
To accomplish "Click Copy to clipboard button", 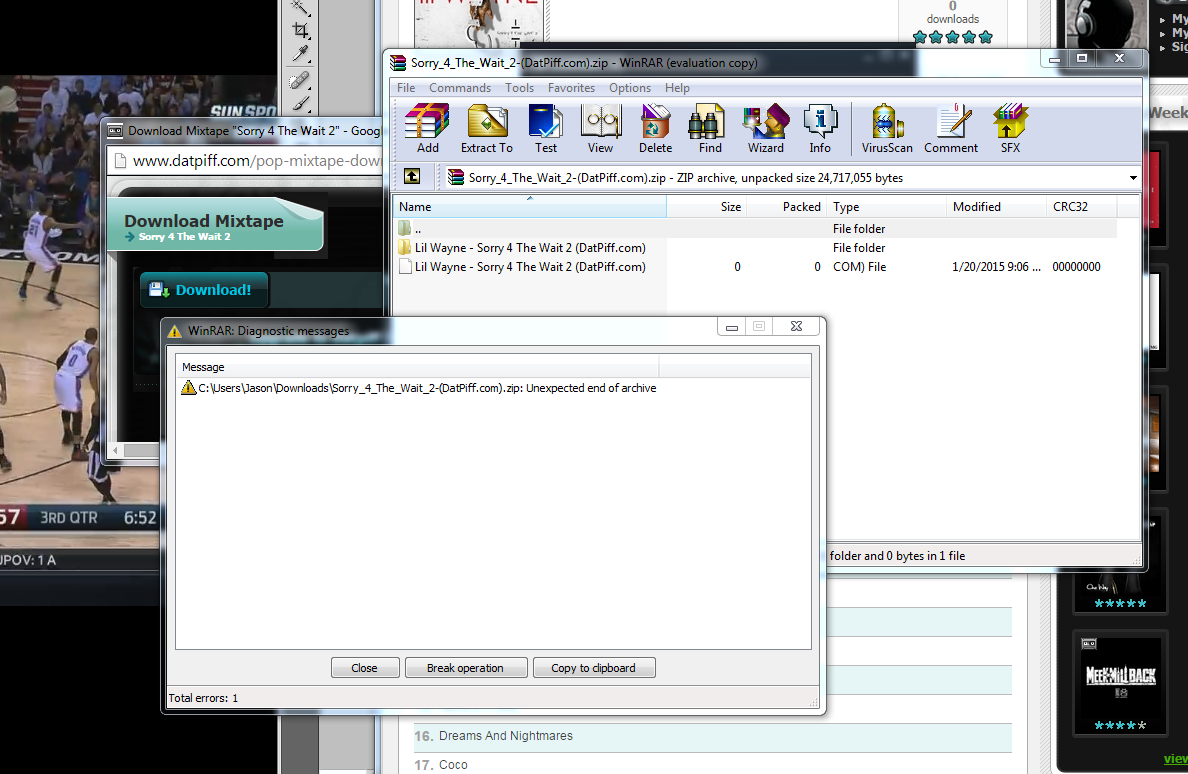I will tap(593, 668).
